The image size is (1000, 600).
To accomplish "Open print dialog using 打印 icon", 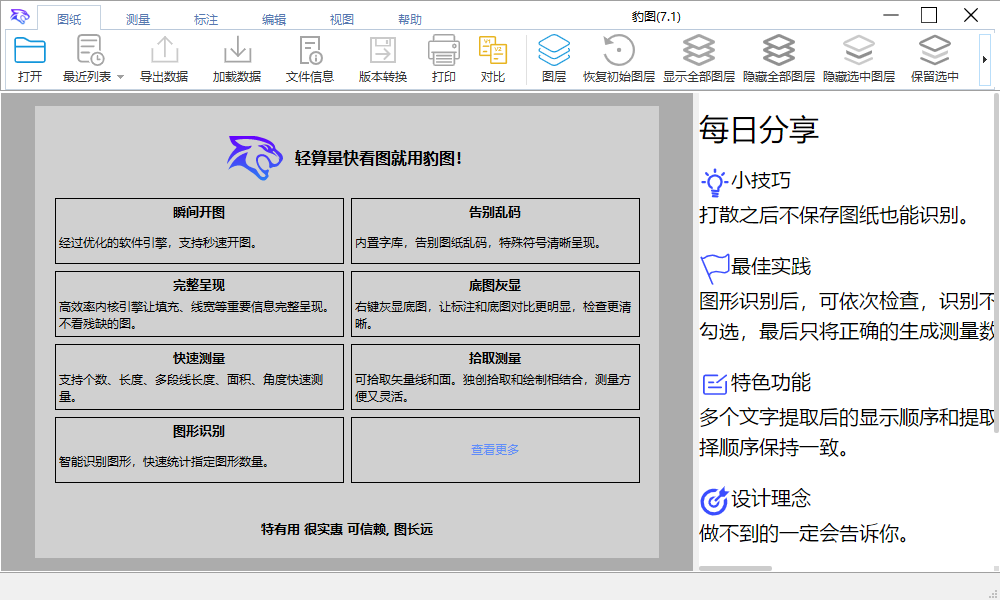I will [x=442, y=55].
